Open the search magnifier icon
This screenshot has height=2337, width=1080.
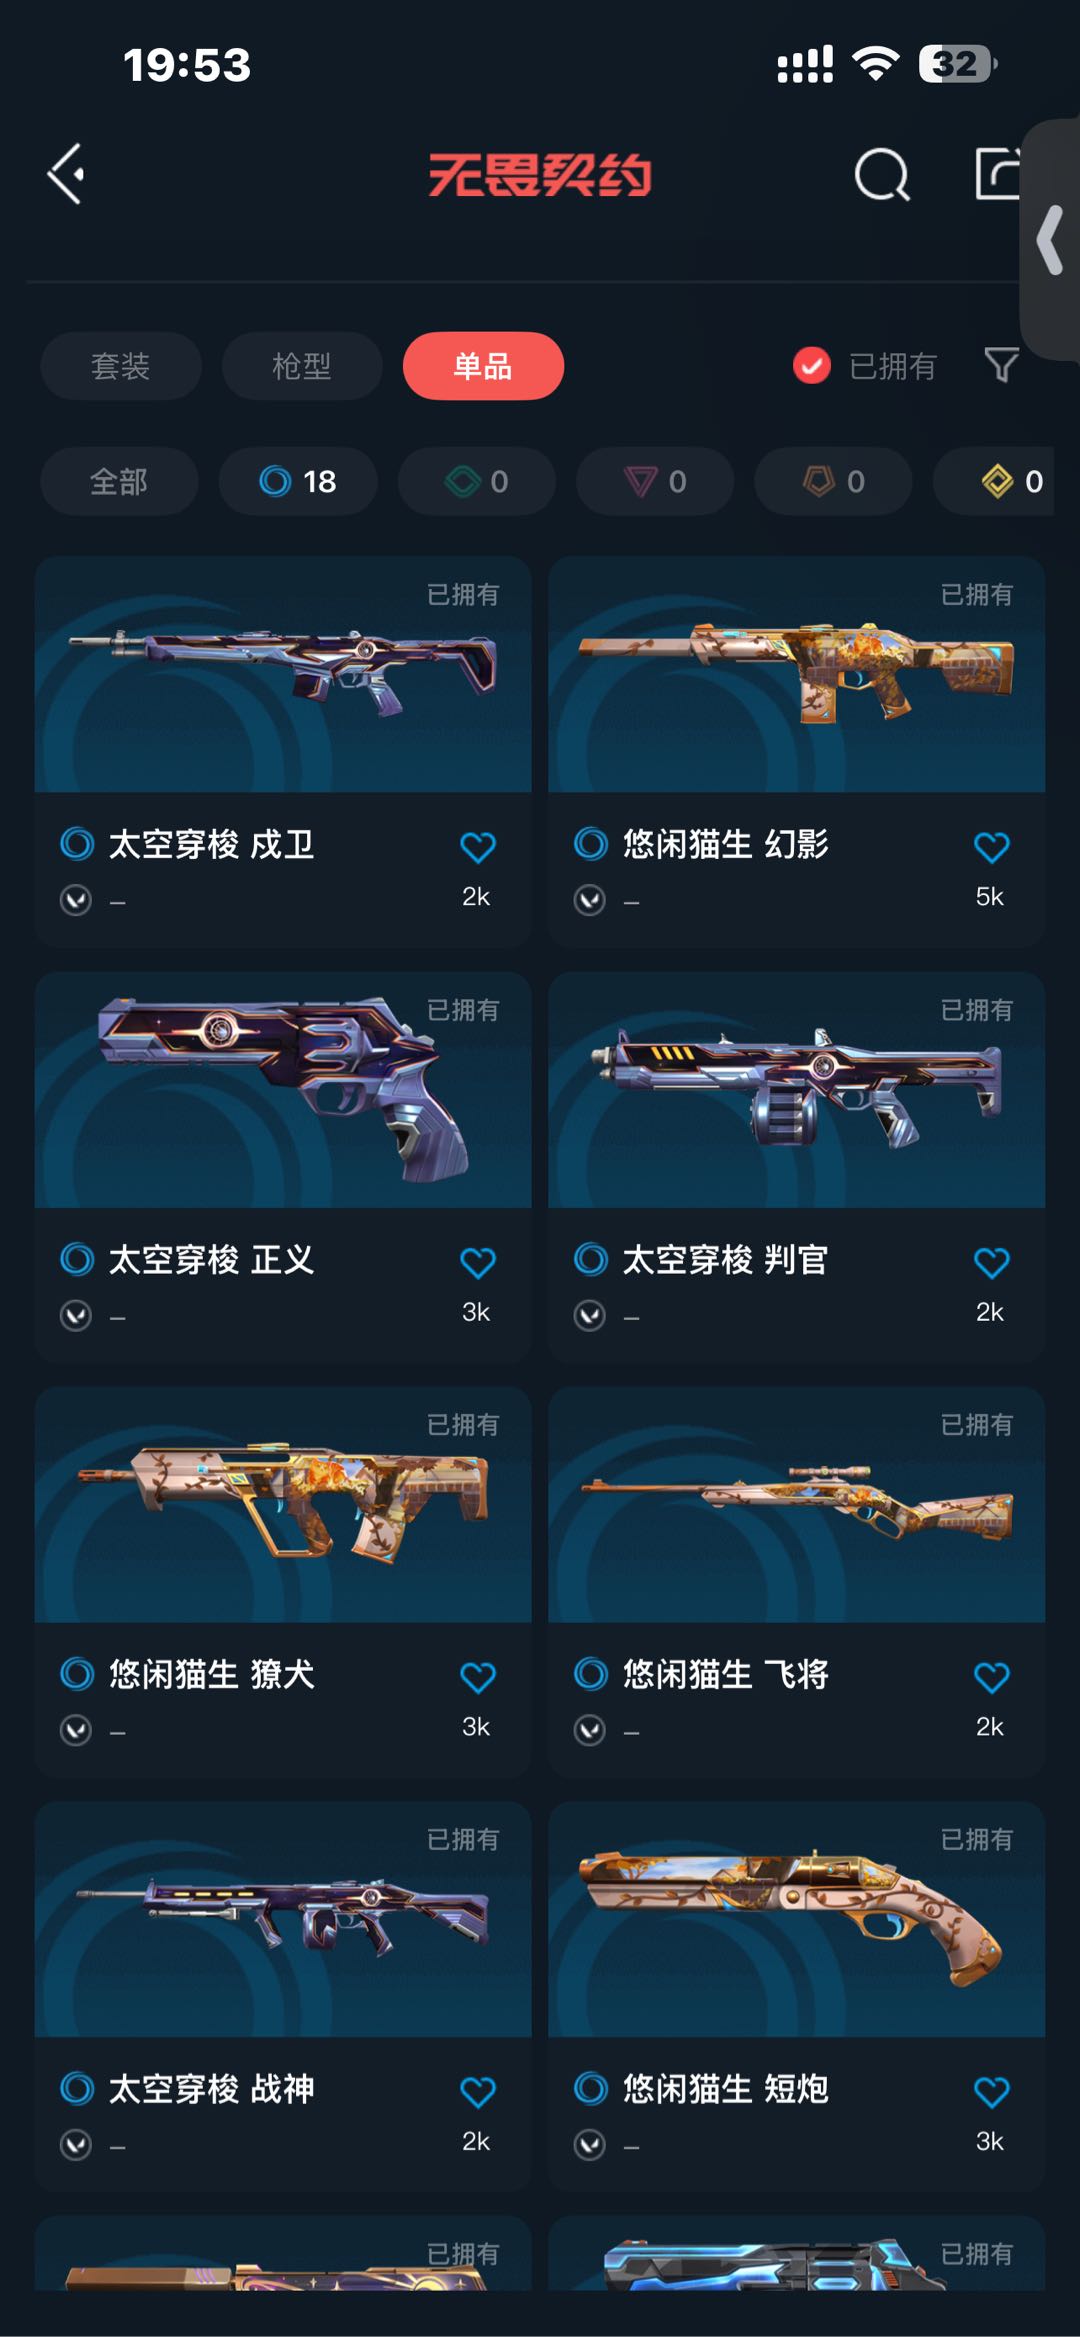pyautogui.click(x=882, y=175)
